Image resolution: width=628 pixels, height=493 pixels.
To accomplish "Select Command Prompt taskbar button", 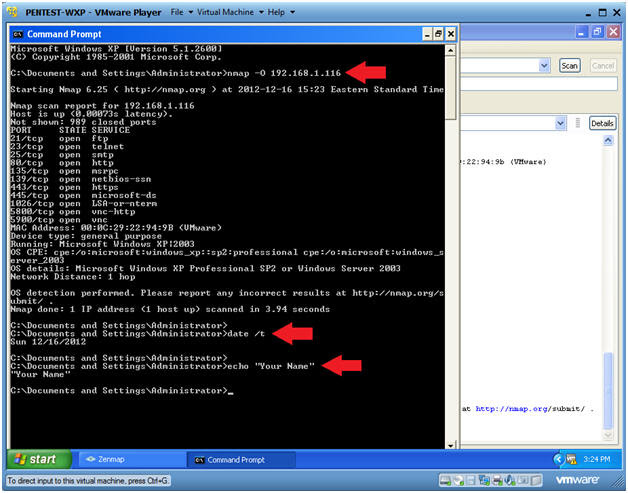I will (242, 459).
